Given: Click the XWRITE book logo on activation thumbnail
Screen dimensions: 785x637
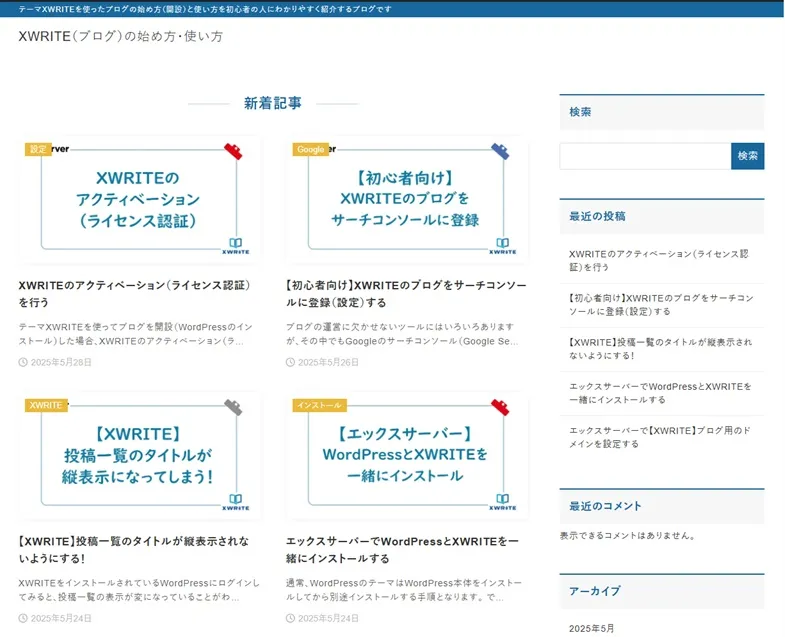Looking at the screenshot, I should click(236, 246).
